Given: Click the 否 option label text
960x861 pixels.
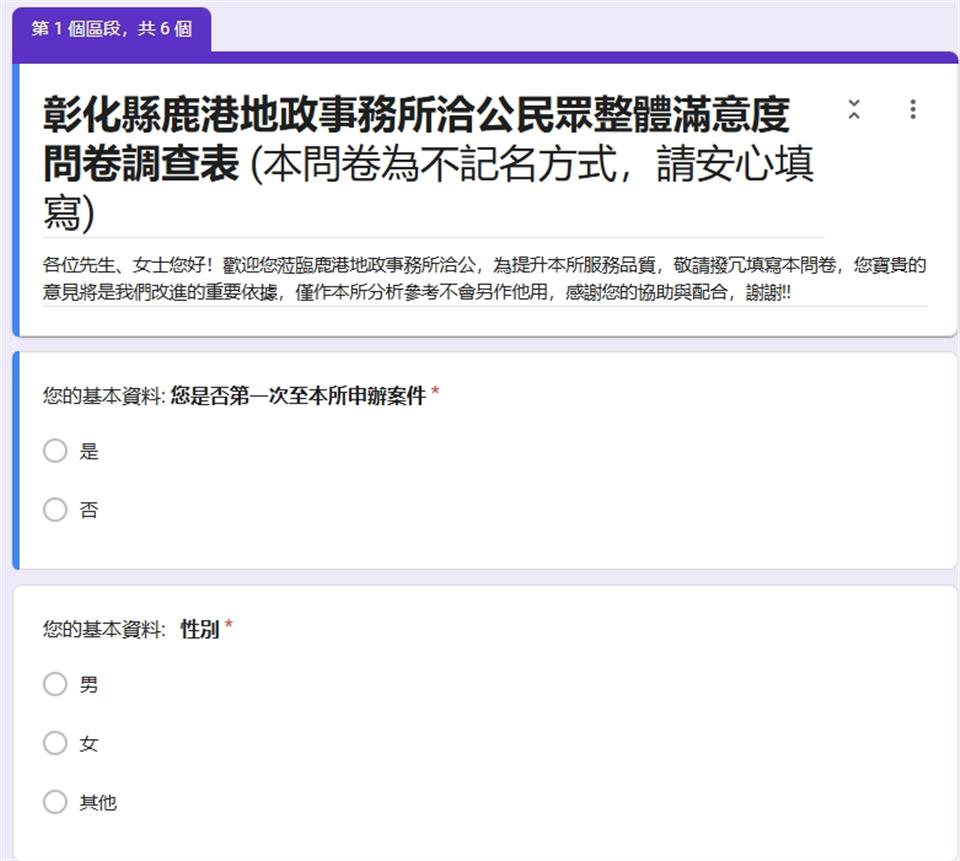Looking at the screenshot, I should pyautogui.click(x=89, y=510).
